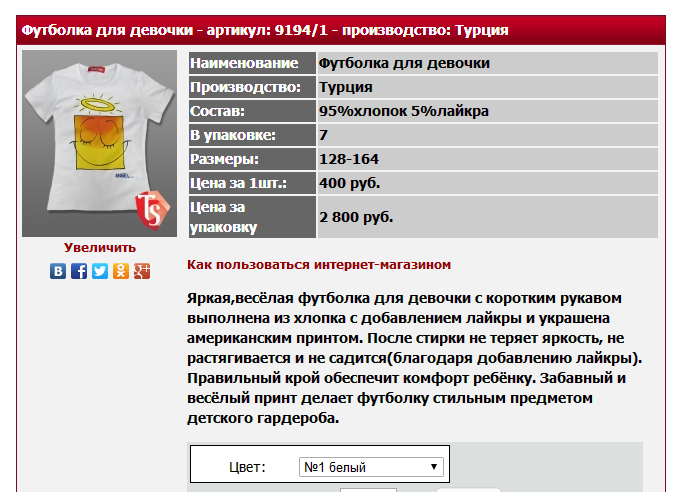
Task: Open Как пользоваться интернет-магазином link
Action: pos(319,265)
